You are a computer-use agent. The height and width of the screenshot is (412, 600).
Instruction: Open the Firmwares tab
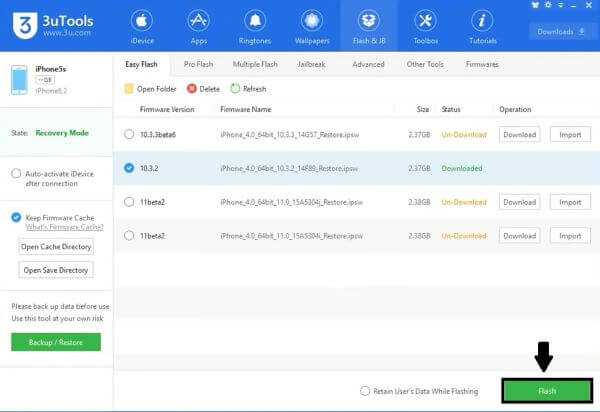click(x=483, y=64)
